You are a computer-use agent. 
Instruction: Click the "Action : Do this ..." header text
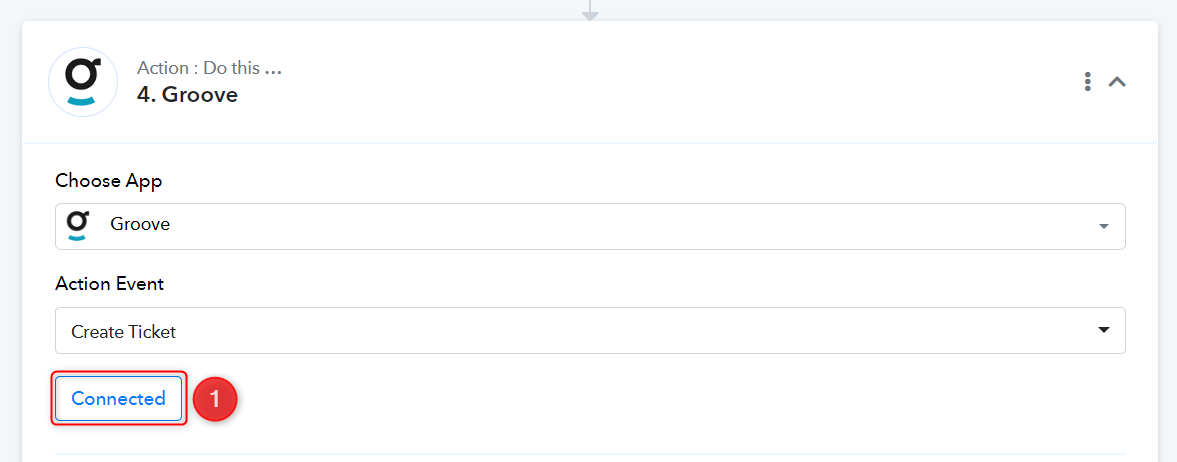tap(209, 68)
